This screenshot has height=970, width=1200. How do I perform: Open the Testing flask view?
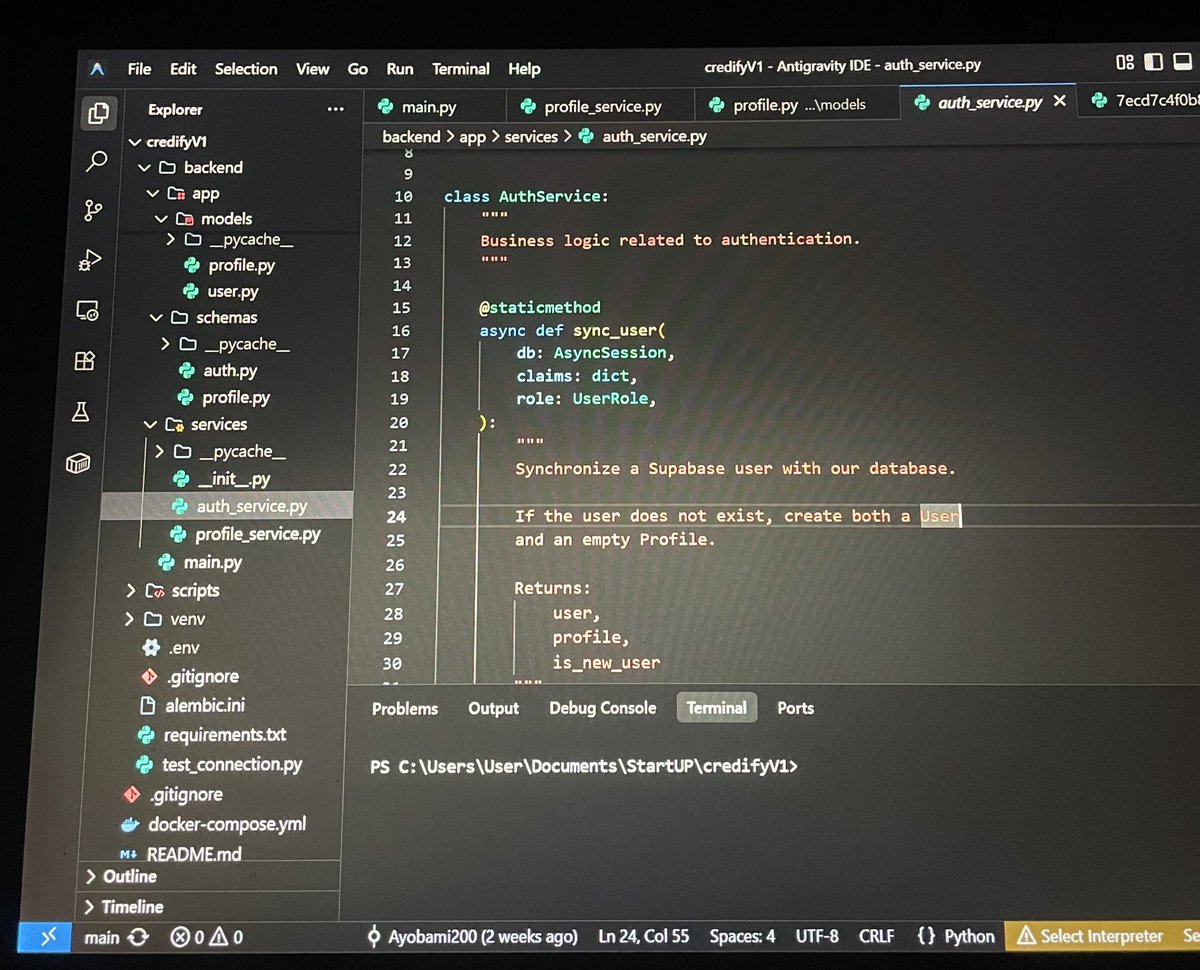81,411
